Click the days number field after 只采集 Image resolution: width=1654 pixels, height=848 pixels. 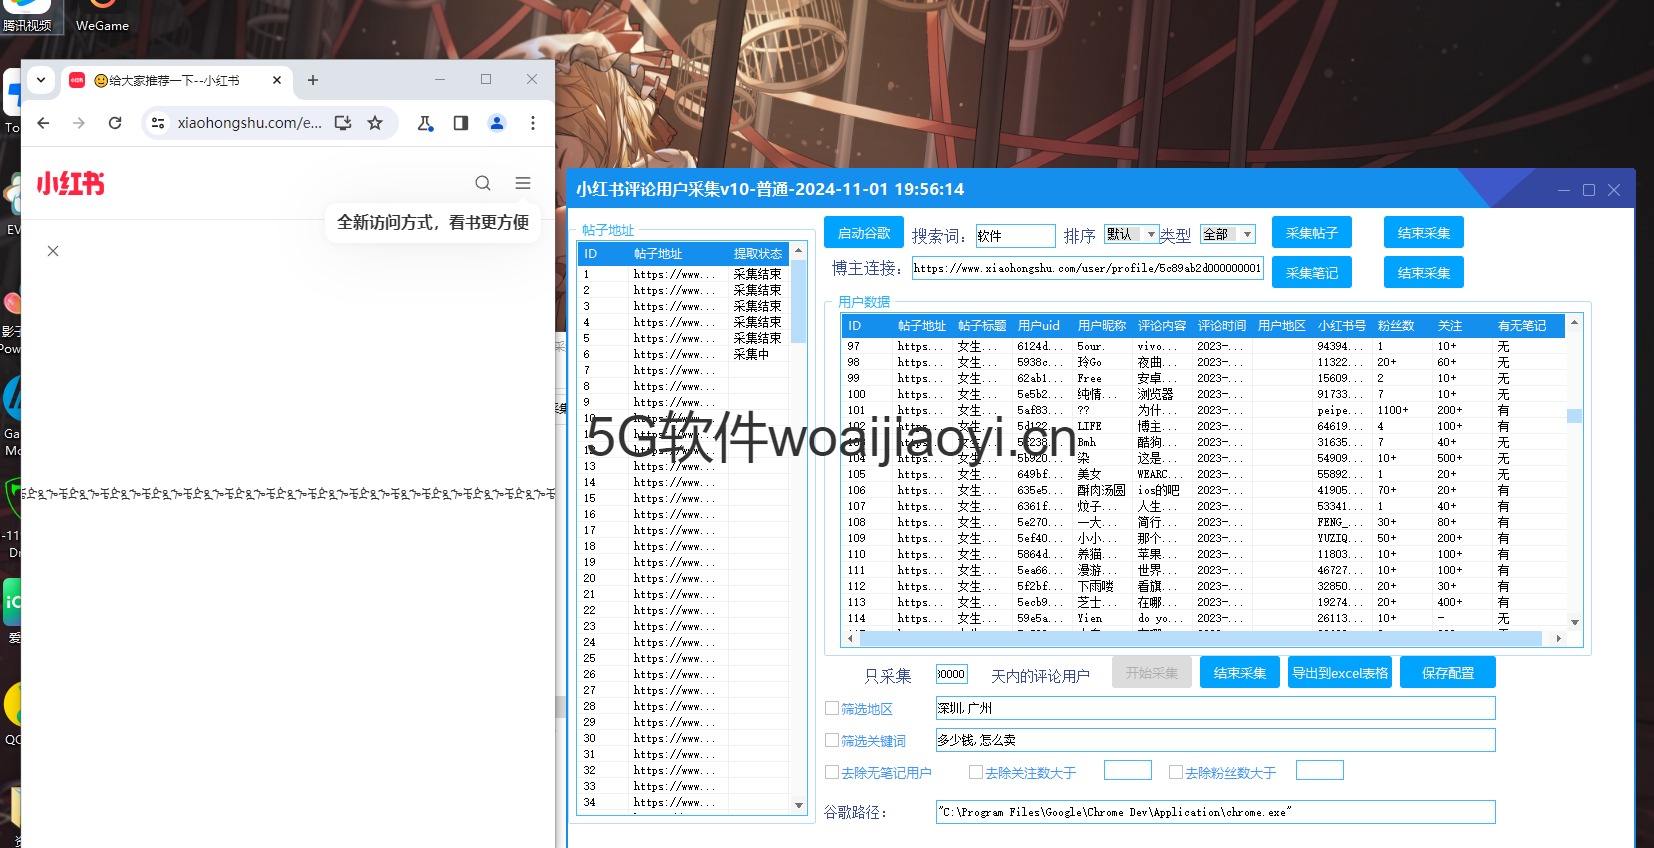pyautogui.click(x=951, y=674)
